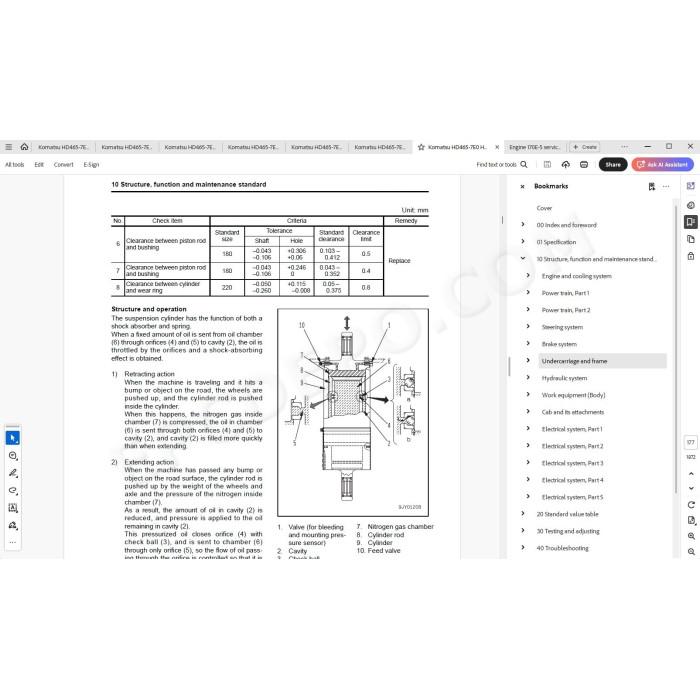The image size is (700, 700).
Task: Add a new bookmark in Bookmarks panel
Action: [x=651, y=186]
